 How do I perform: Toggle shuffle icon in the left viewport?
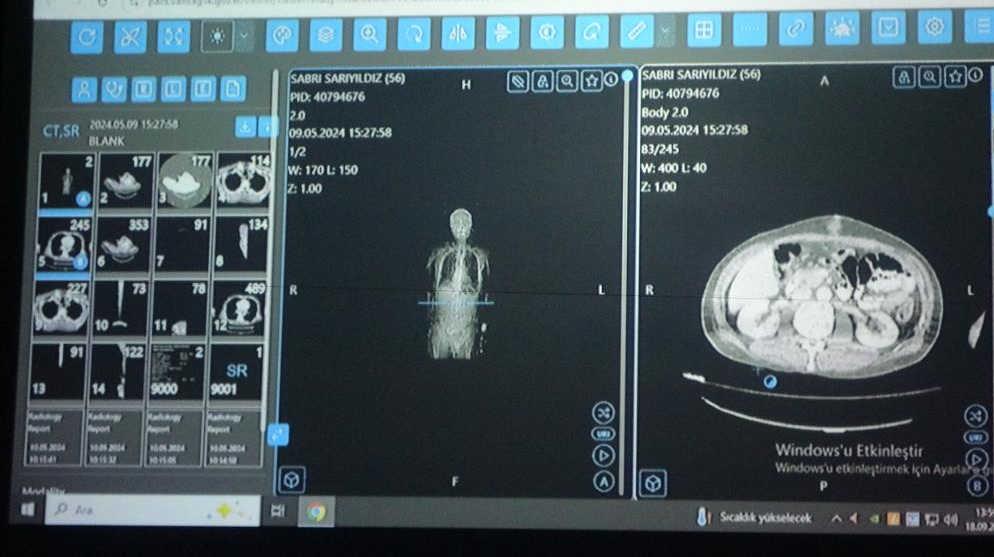[x=603, y=411]
